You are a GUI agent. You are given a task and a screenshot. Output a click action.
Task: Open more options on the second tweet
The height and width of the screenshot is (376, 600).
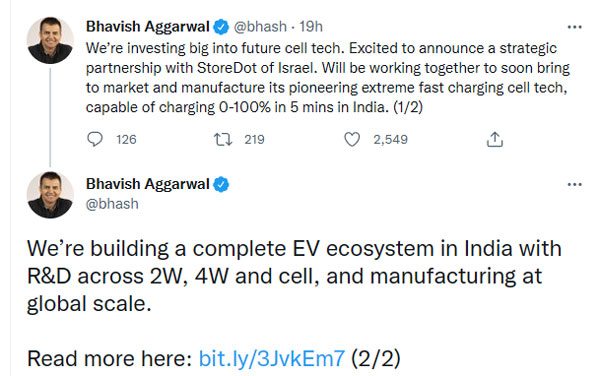tap(574, 185)
